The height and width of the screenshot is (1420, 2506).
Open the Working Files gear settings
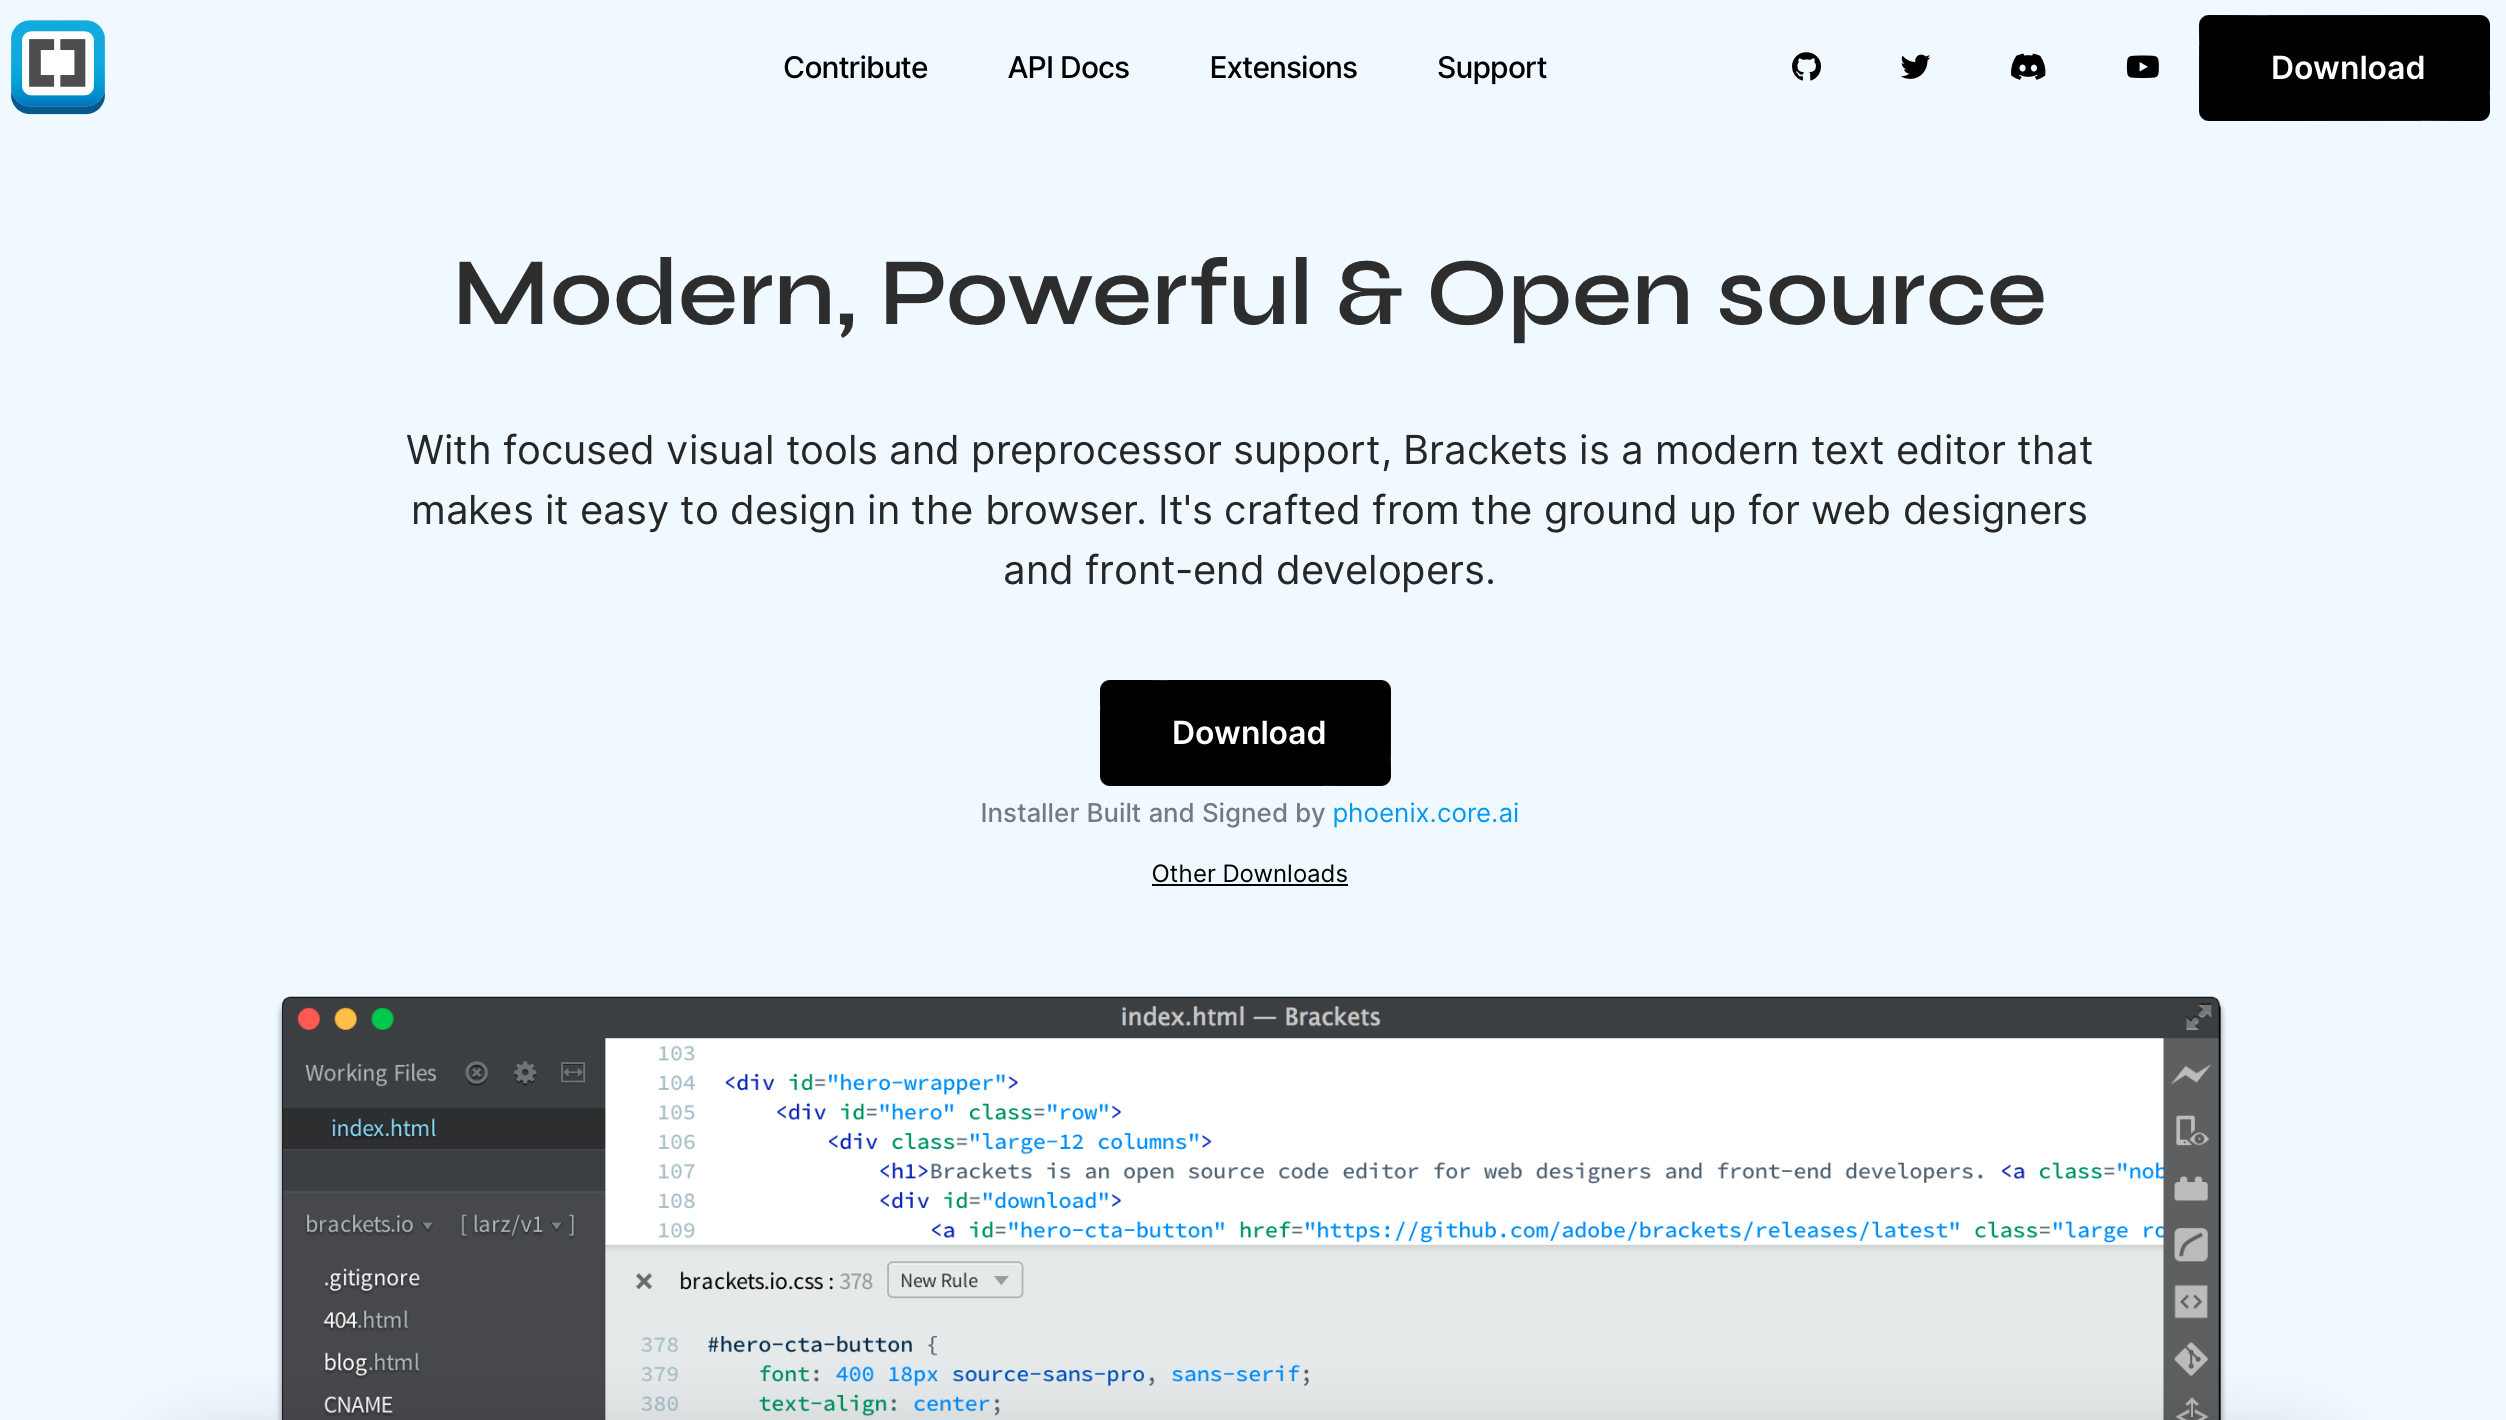(x=525, y=1073)
